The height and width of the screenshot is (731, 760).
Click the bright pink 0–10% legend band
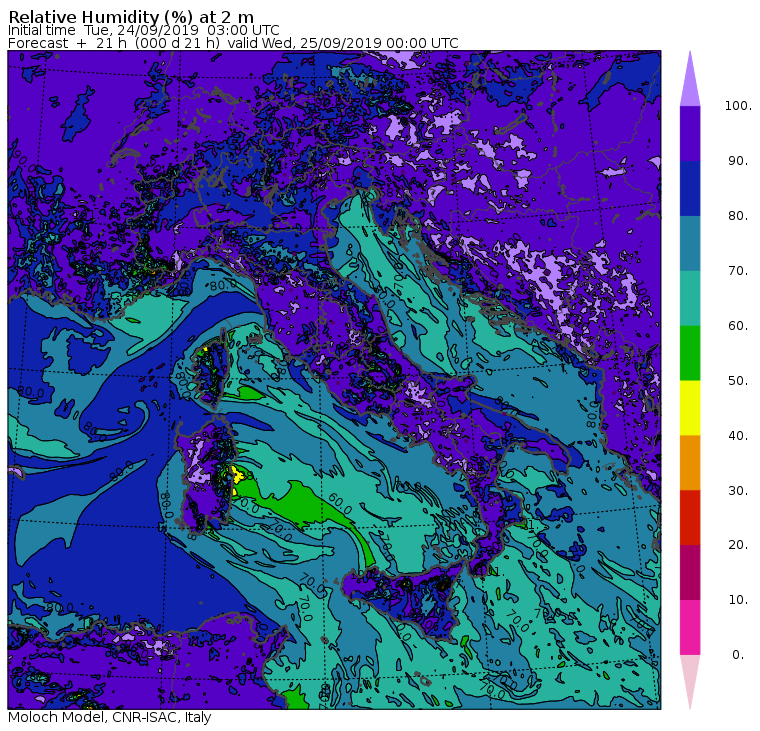690,627
